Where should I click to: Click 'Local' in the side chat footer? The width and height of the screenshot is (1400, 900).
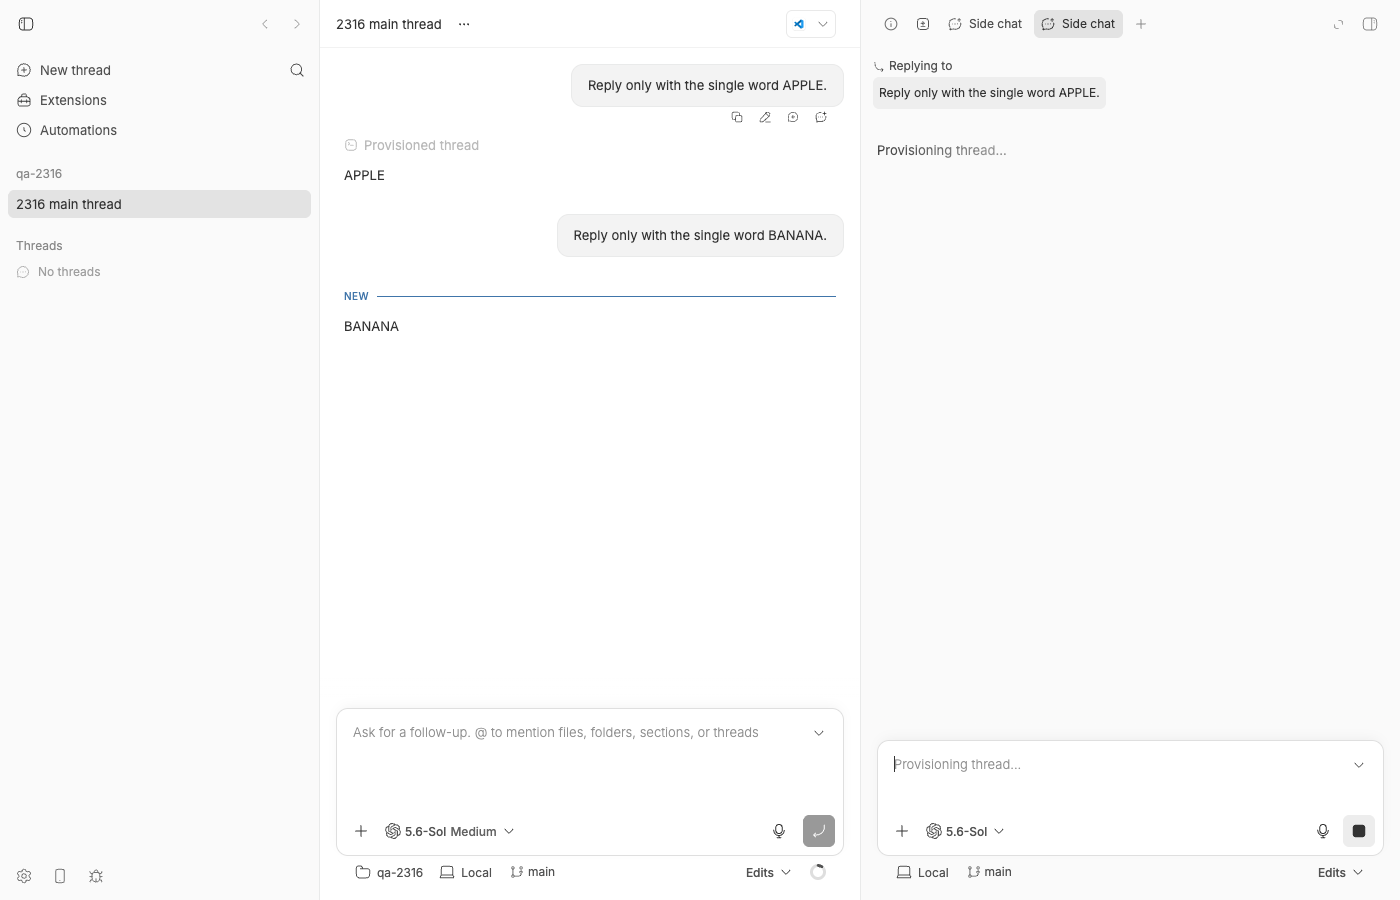pos(923,872)
